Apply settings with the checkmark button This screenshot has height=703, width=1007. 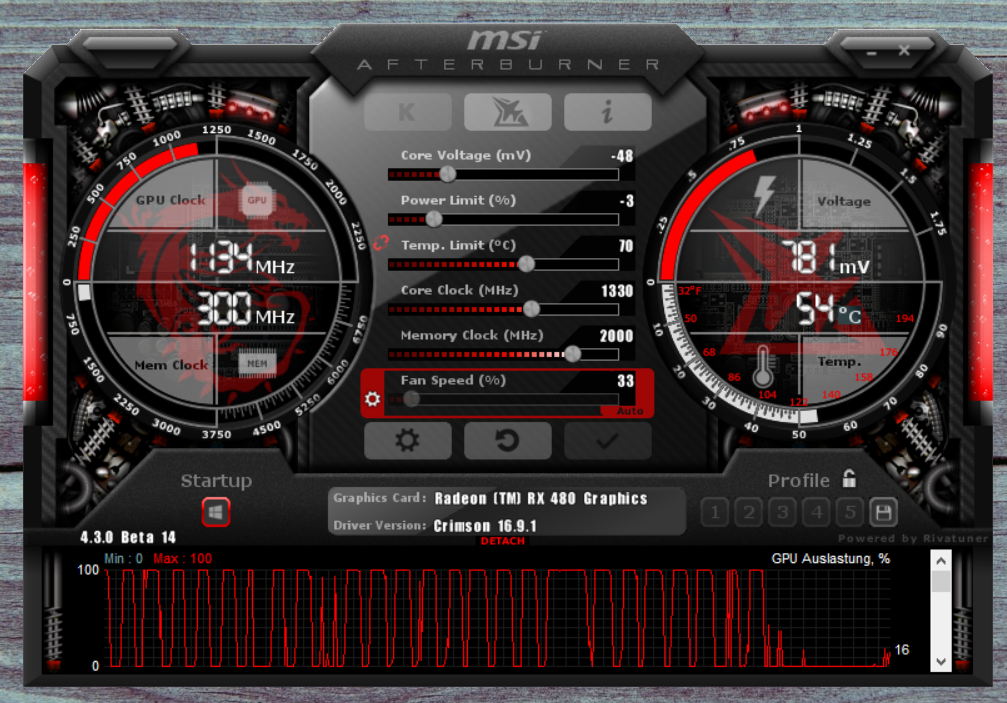point(608,440)
